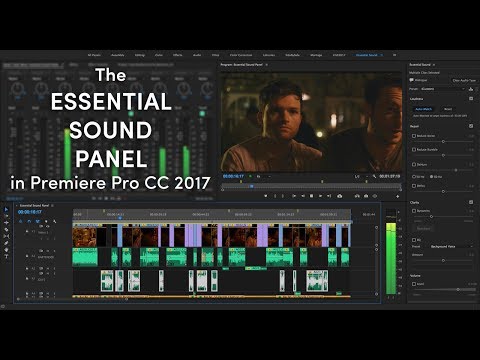
Task: Click the Program monitor settings wrench icon
Action: [x=374, y=176]
